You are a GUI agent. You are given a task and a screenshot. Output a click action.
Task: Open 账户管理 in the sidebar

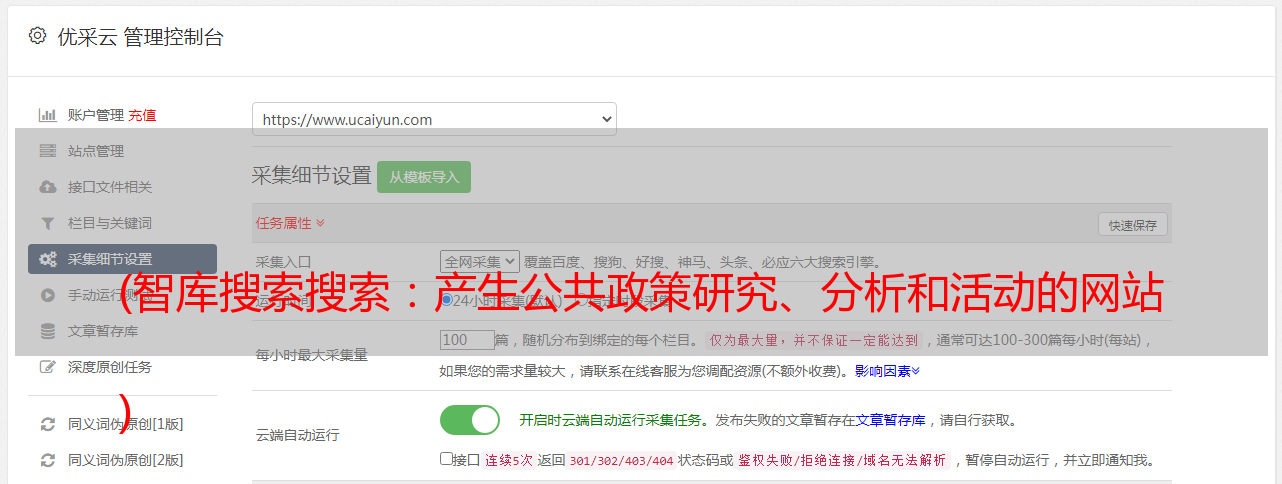(96, 115)
